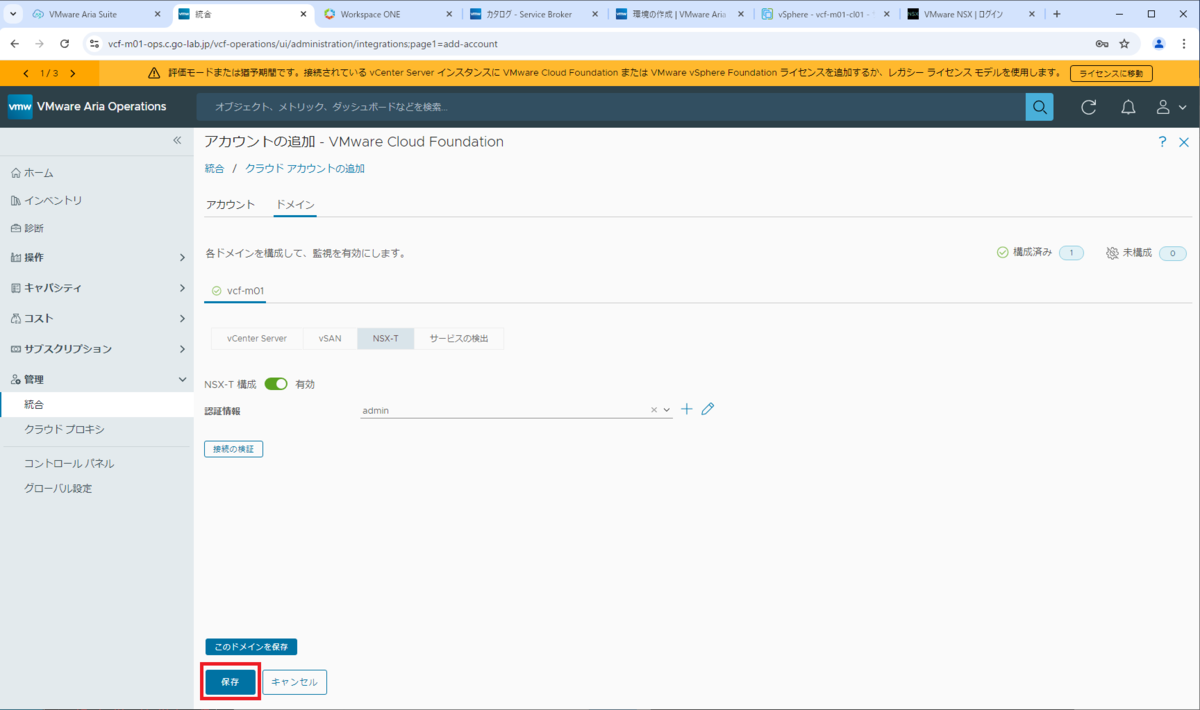Go to previous banner message

(x=26, y=73)
